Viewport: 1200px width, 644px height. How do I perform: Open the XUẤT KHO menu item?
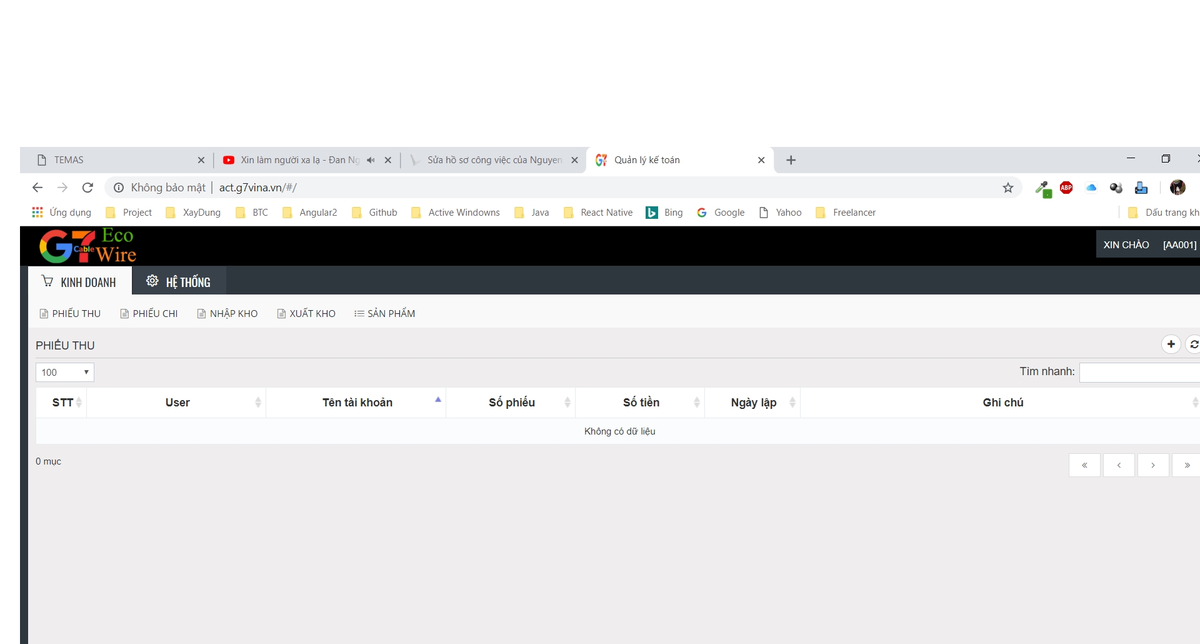306,314
